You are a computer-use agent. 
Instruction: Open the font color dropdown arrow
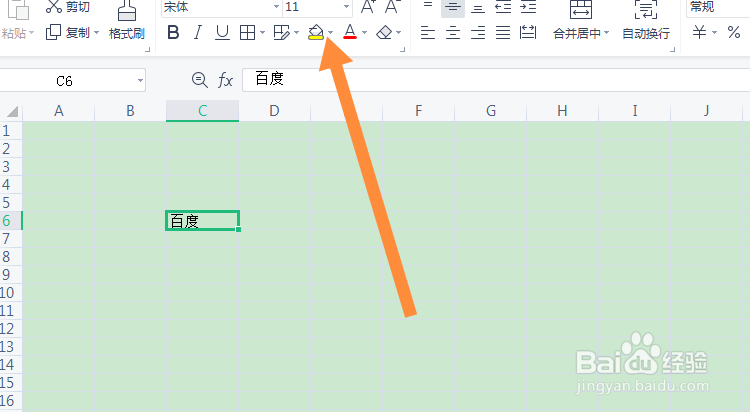click(364, 33)
